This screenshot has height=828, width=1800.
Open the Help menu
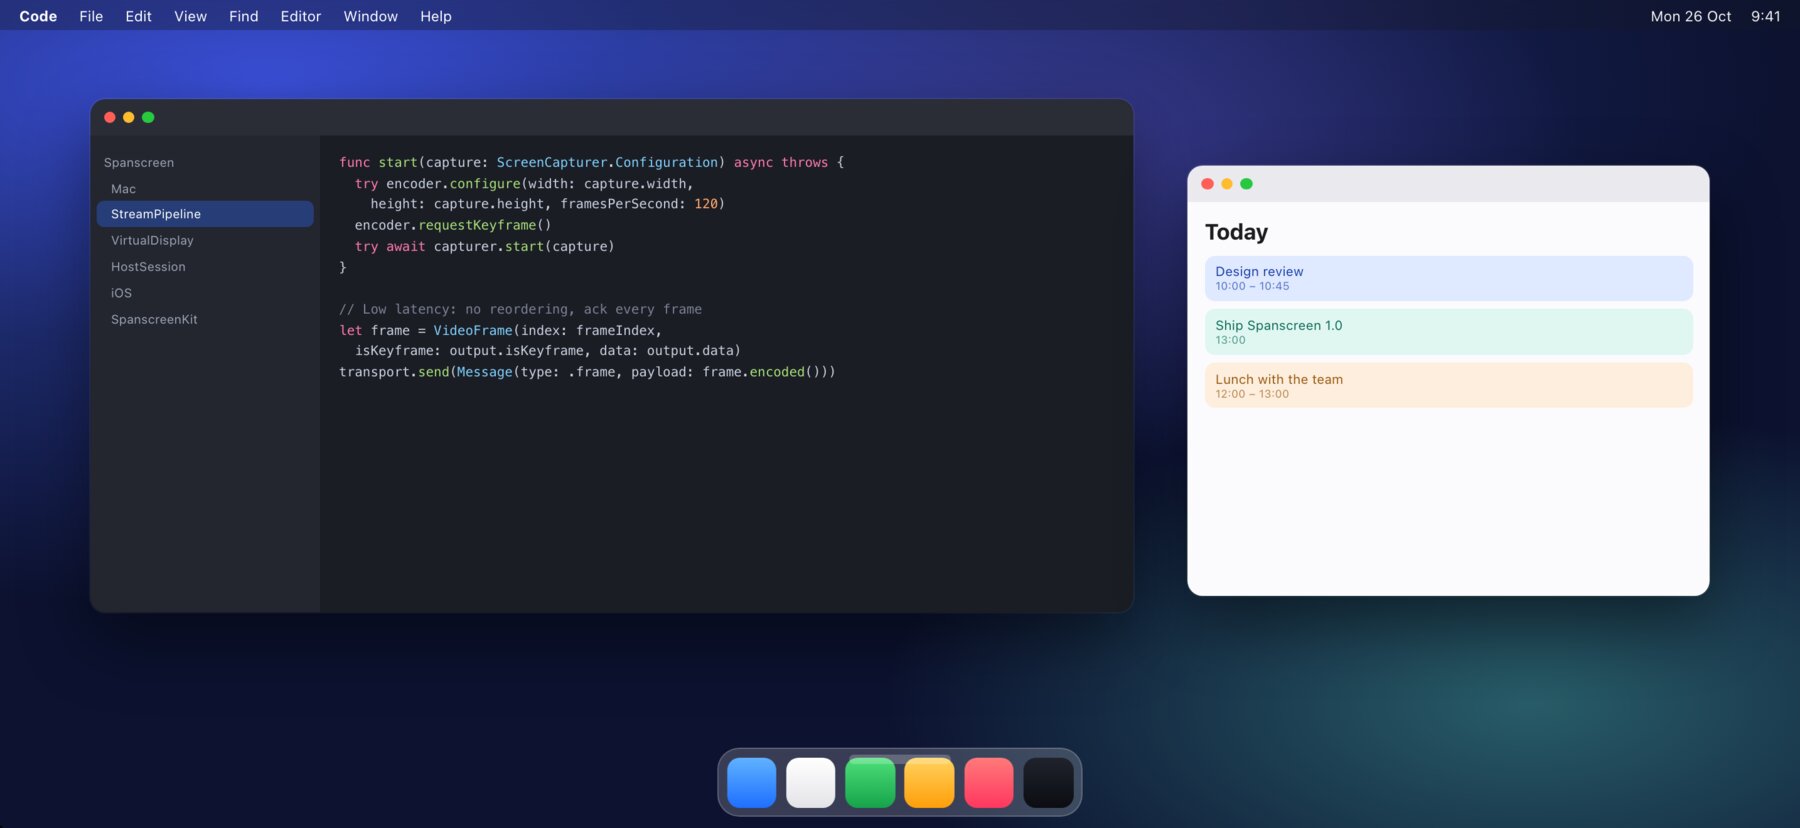point(435,16)
